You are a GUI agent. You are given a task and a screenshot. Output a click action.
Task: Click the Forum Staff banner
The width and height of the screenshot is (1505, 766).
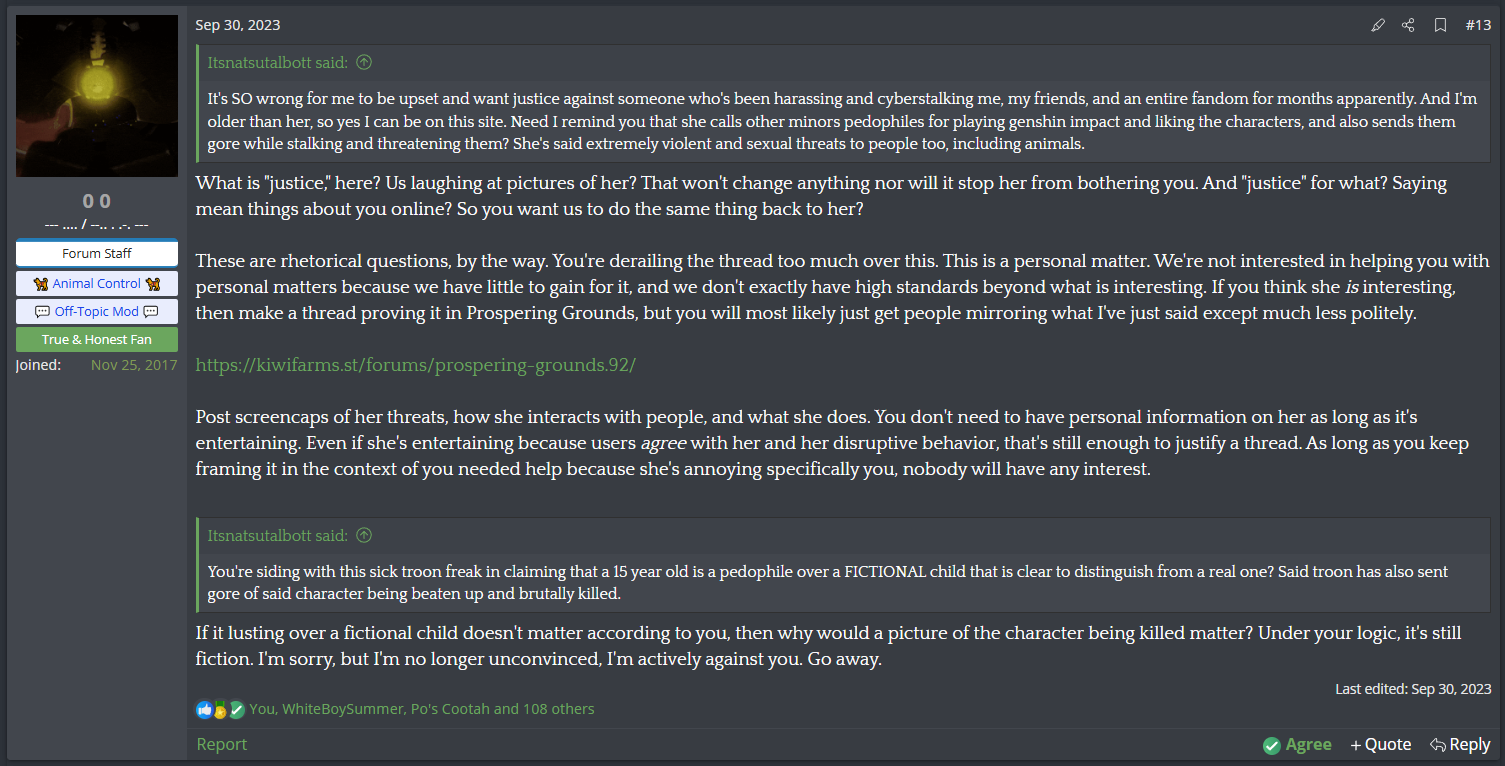97,254
